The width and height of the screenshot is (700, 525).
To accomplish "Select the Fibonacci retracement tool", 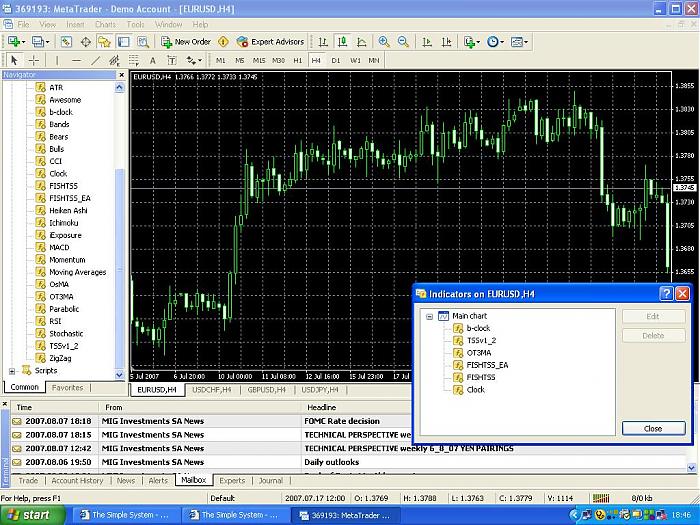I will pos(133,60).
